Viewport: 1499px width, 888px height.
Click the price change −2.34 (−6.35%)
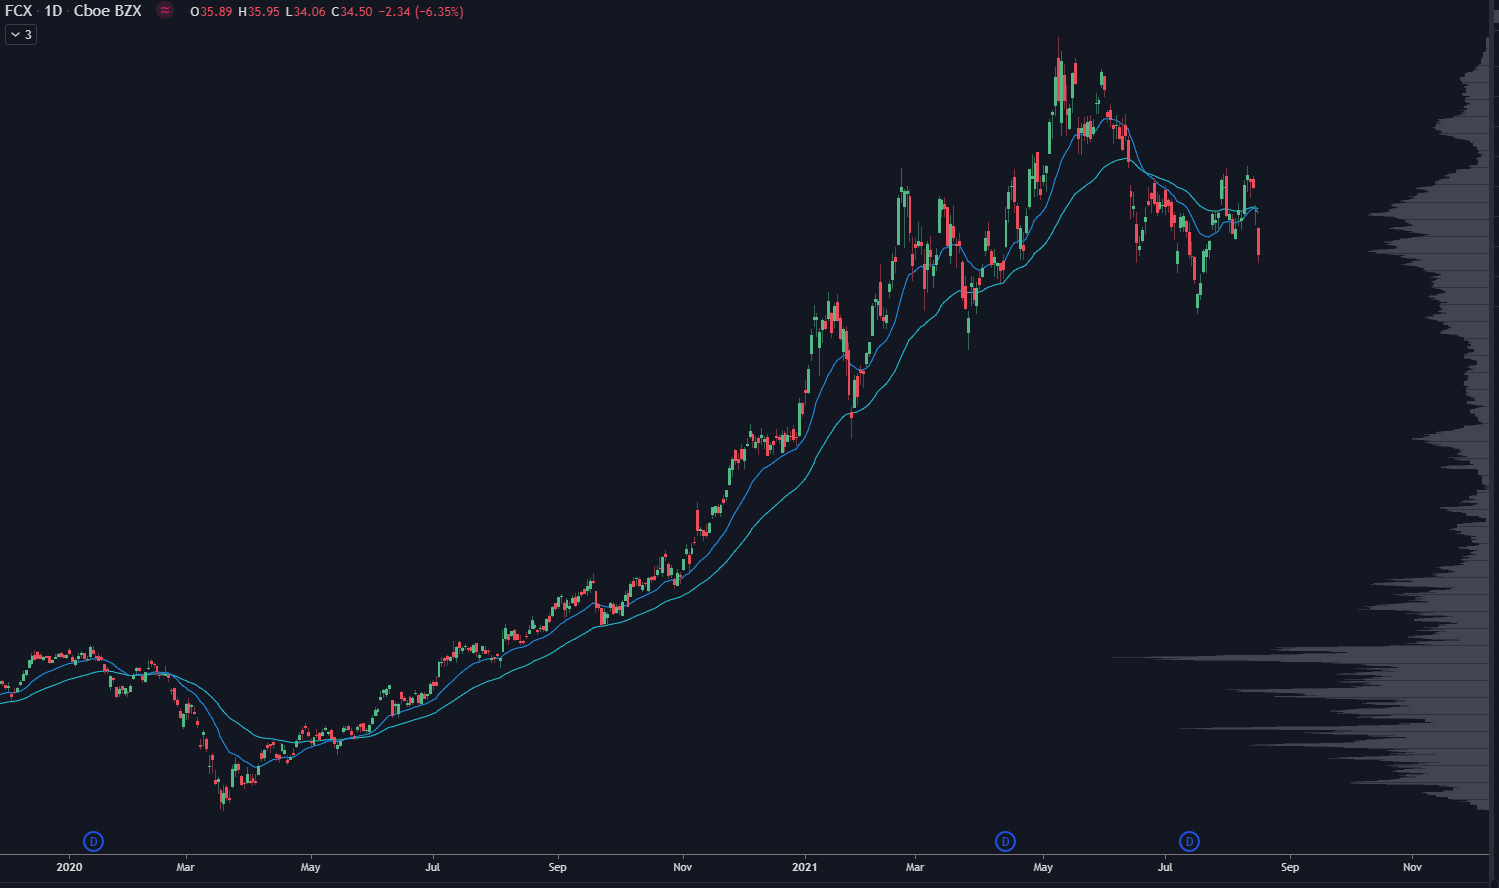(421, 12)
